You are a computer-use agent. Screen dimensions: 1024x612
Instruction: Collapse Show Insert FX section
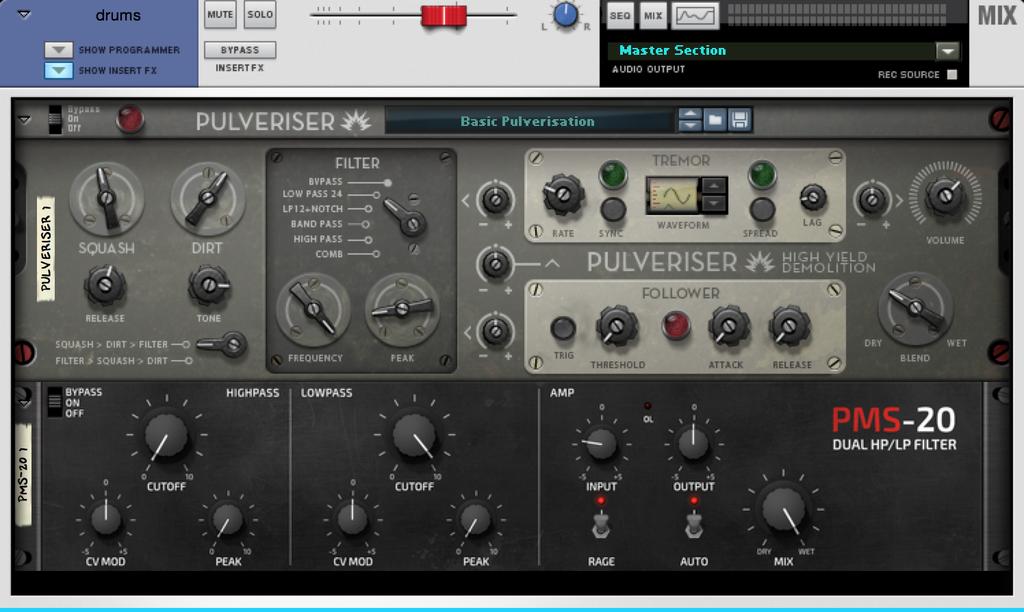(x=58, y=70)
